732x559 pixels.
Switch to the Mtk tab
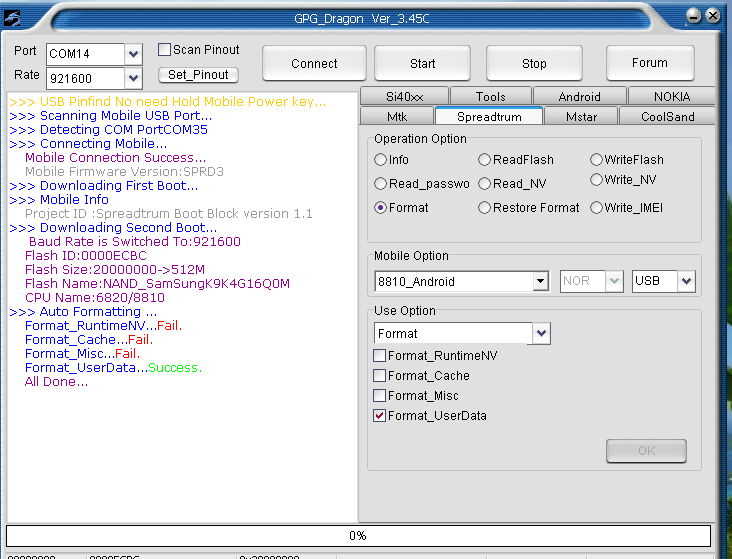pyautogui.click(x=397, y=117)
